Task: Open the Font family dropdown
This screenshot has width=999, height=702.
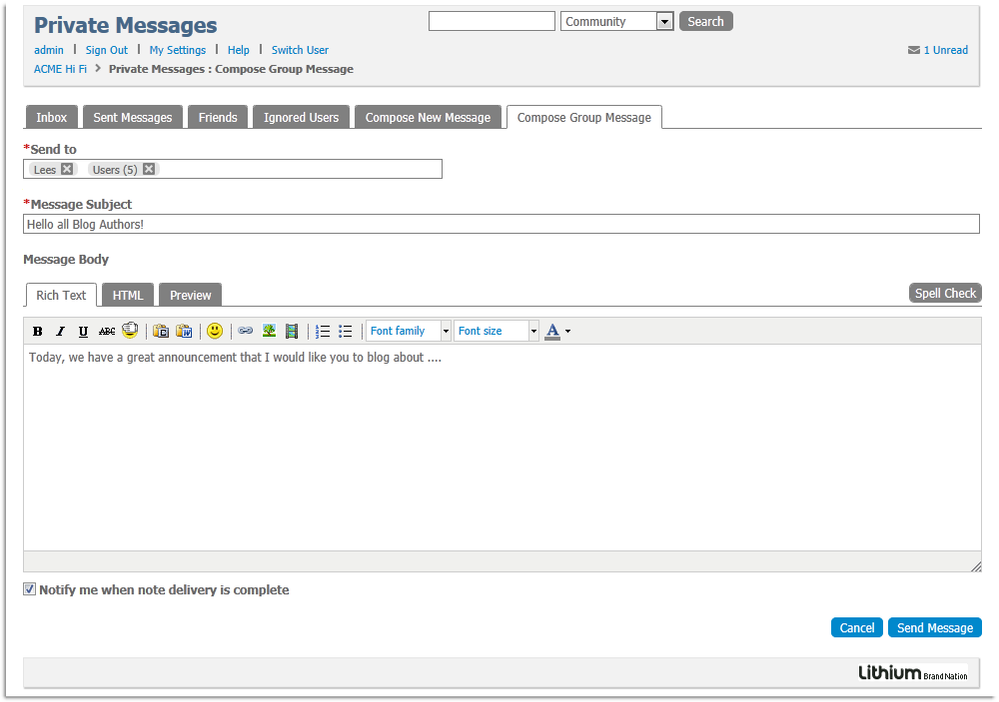Action: 408,331
